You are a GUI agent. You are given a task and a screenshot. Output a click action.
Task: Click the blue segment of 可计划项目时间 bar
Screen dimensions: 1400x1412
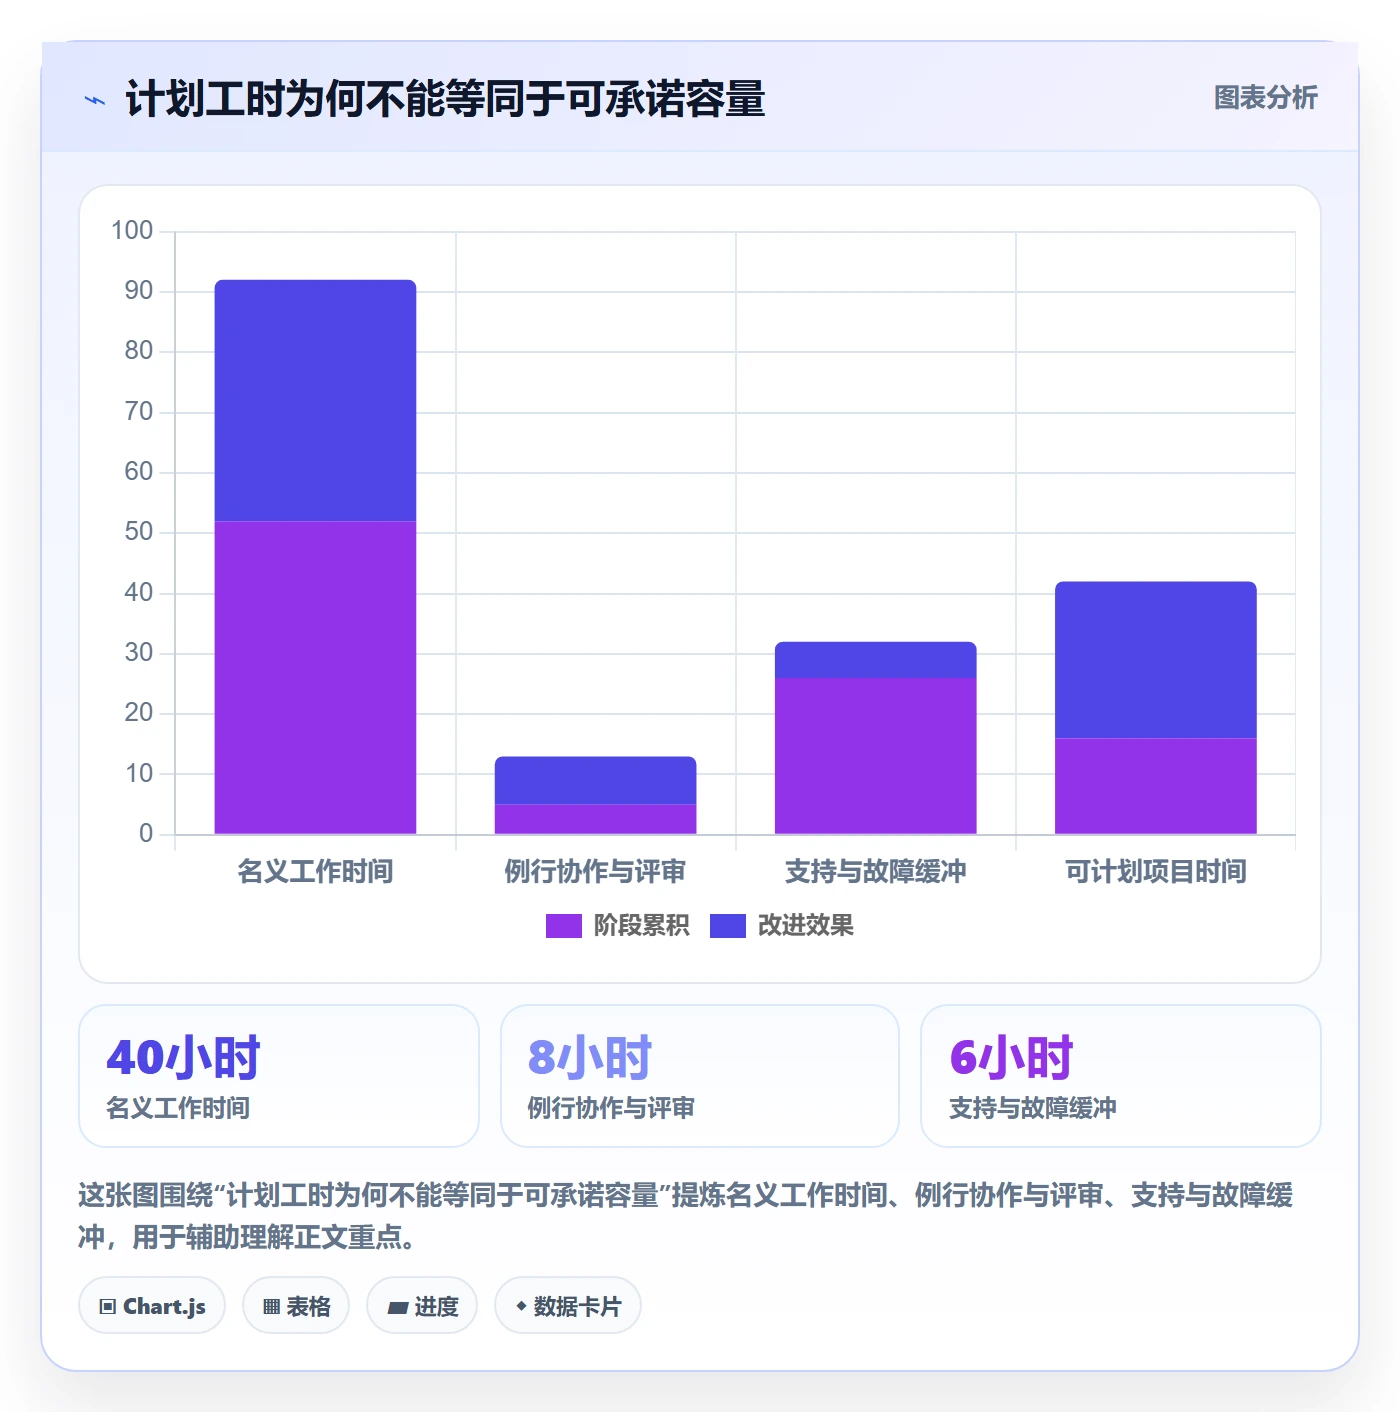[x=1155, y=660]
